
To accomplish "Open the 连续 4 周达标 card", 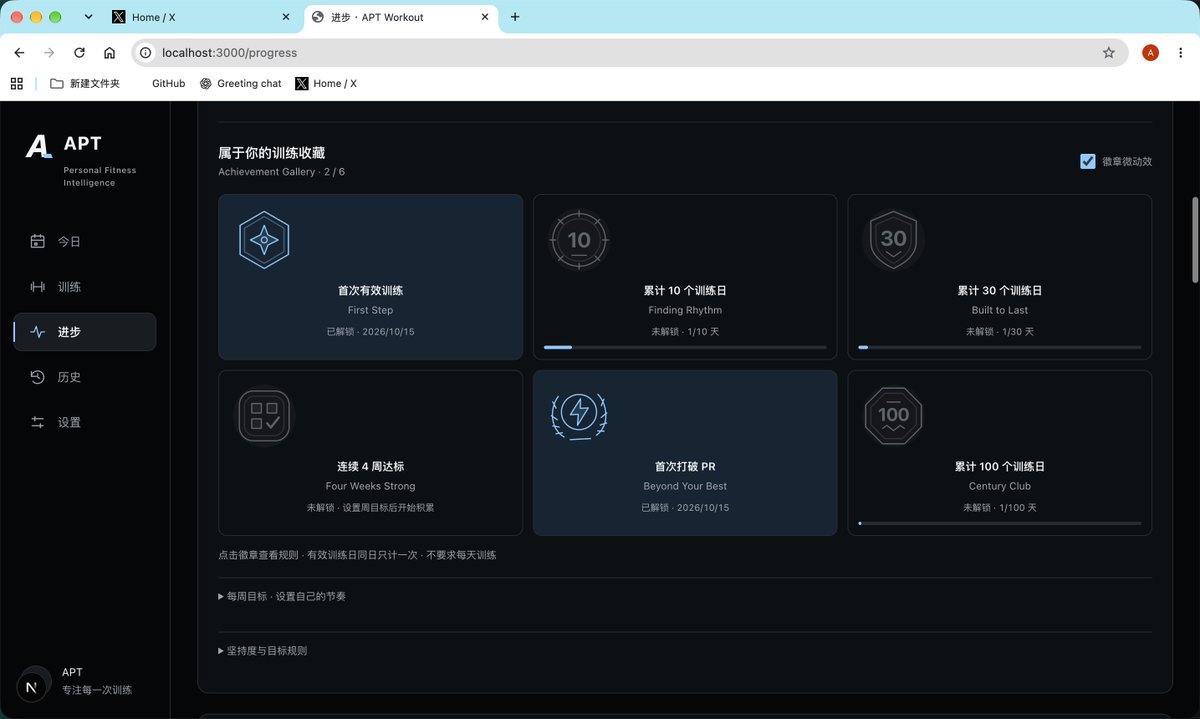I will (370, 453).
